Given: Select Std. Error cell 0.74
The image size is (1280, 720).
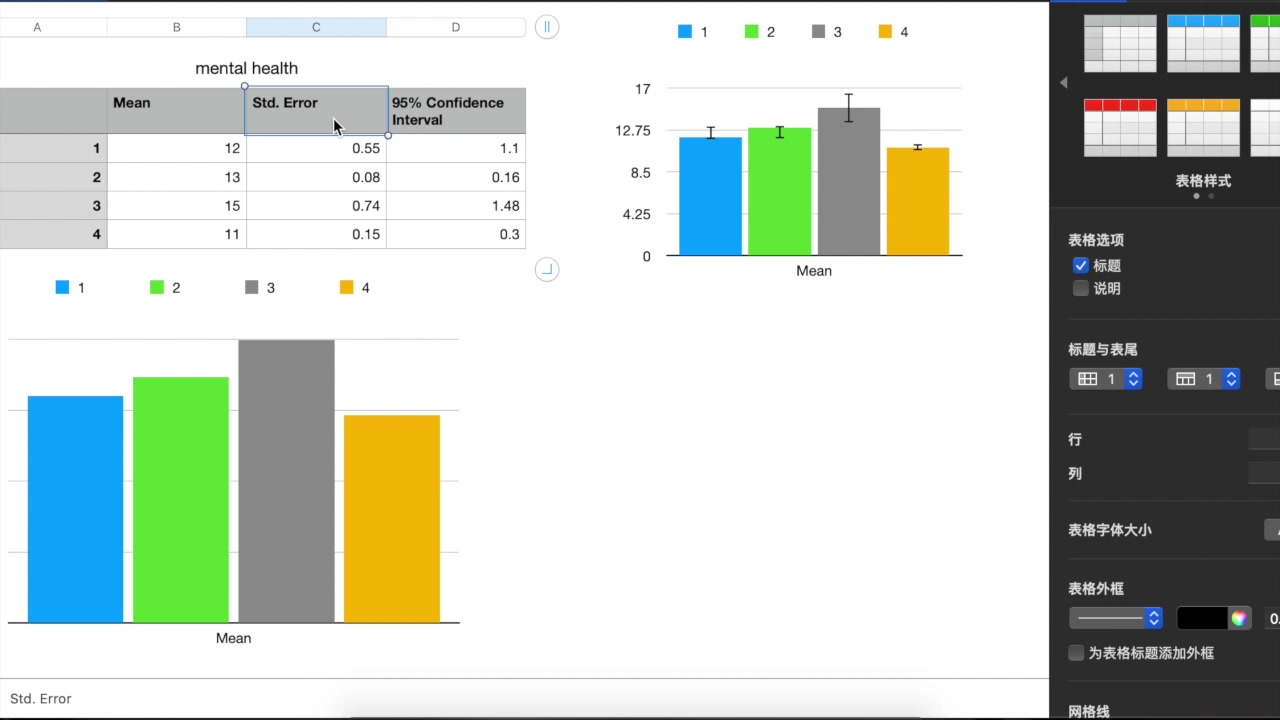Looking at the screenshot, I should [316, 206].
